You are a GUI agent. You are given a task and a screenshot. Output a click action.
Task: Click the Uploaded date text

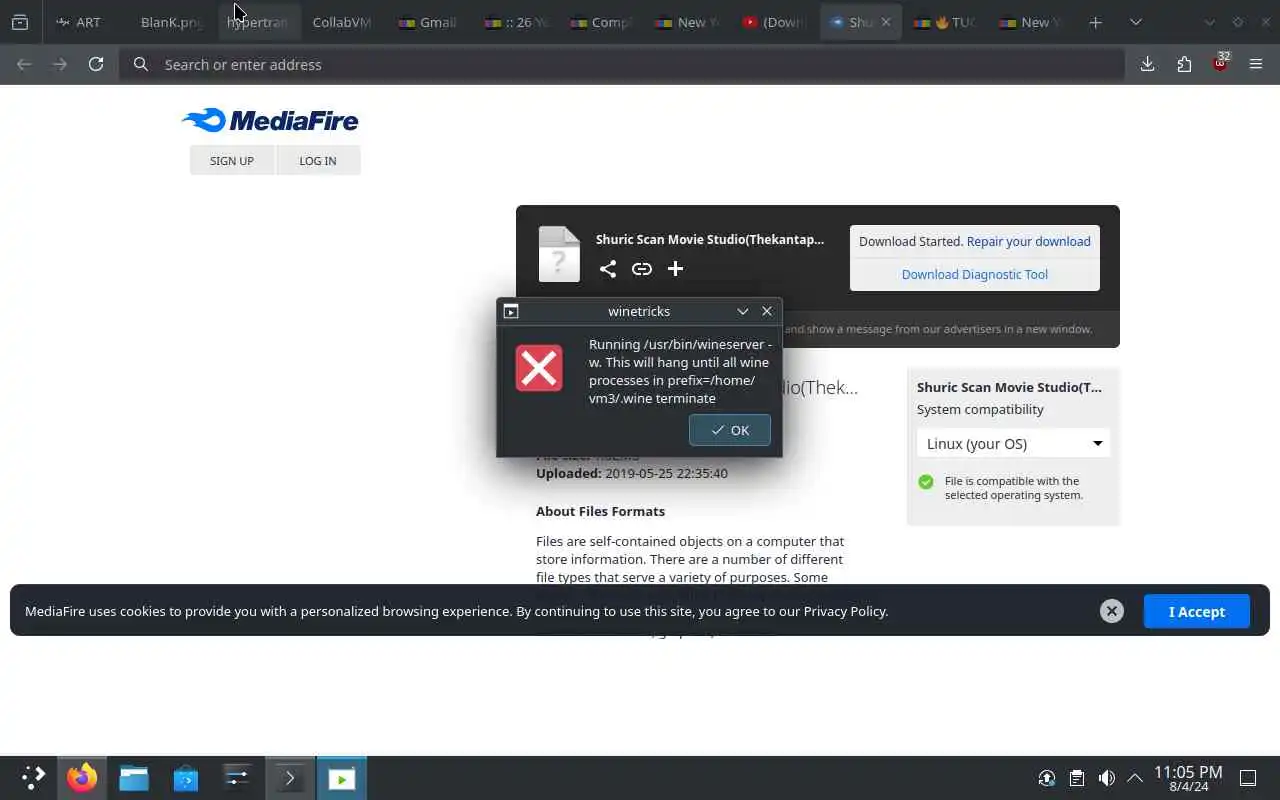click(x=632, y=473)
